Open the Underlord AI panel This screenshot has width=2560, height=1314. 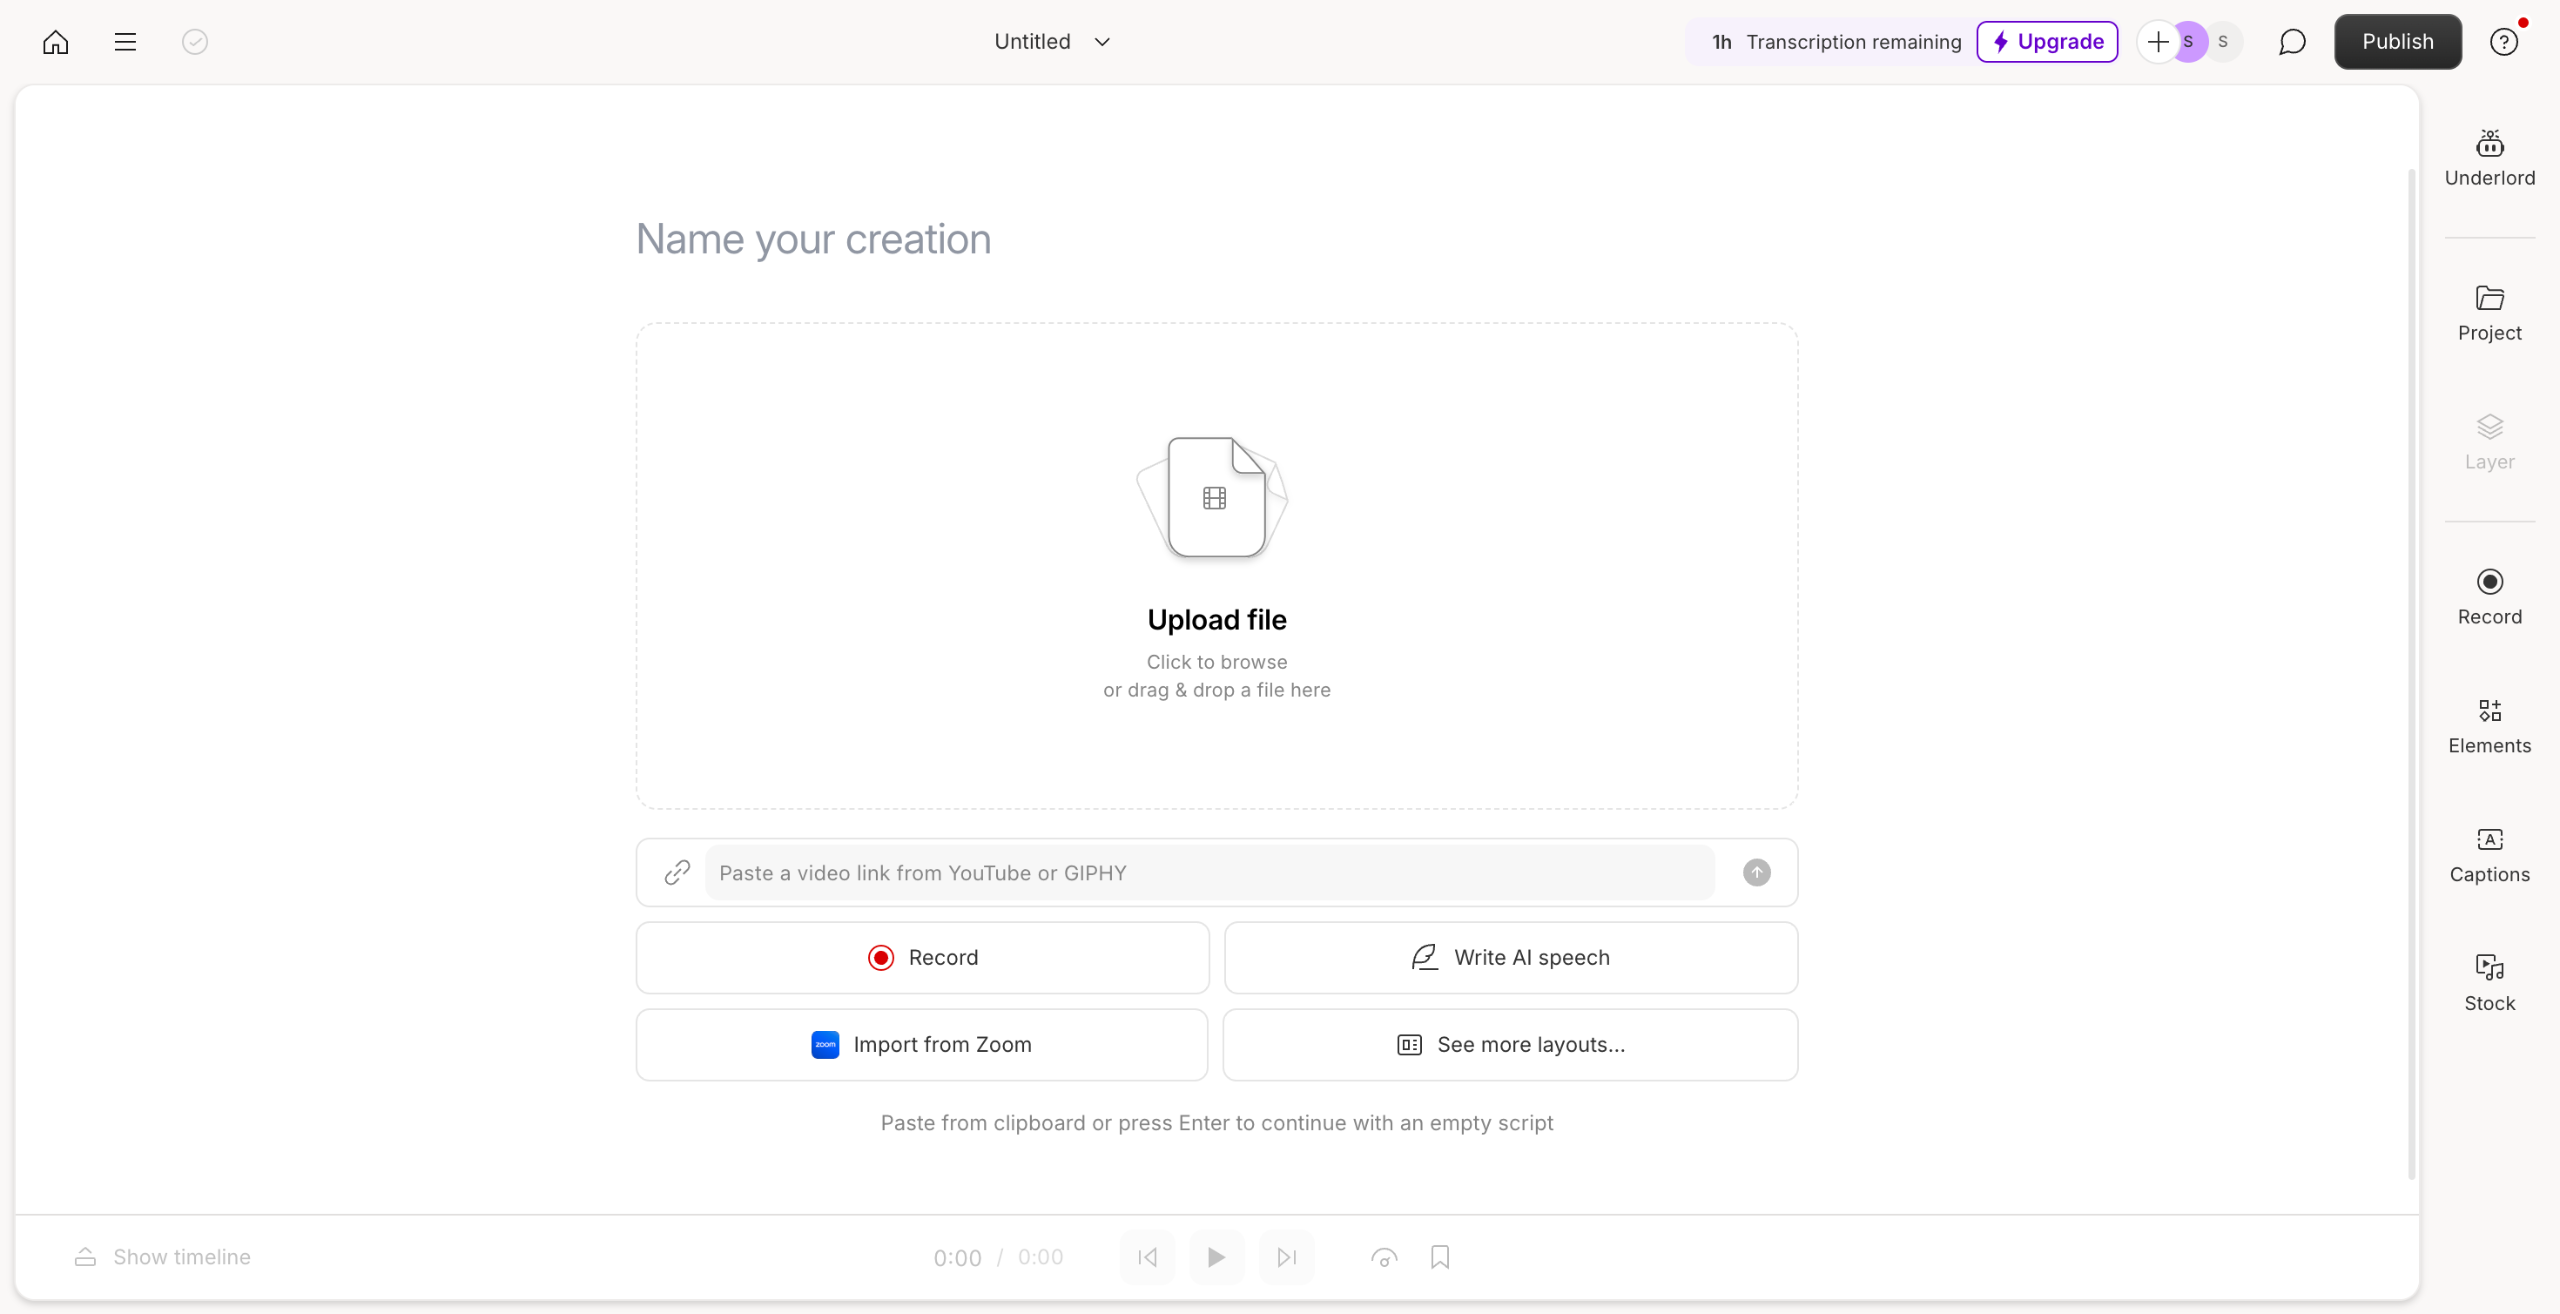[x=2489, y=157]
